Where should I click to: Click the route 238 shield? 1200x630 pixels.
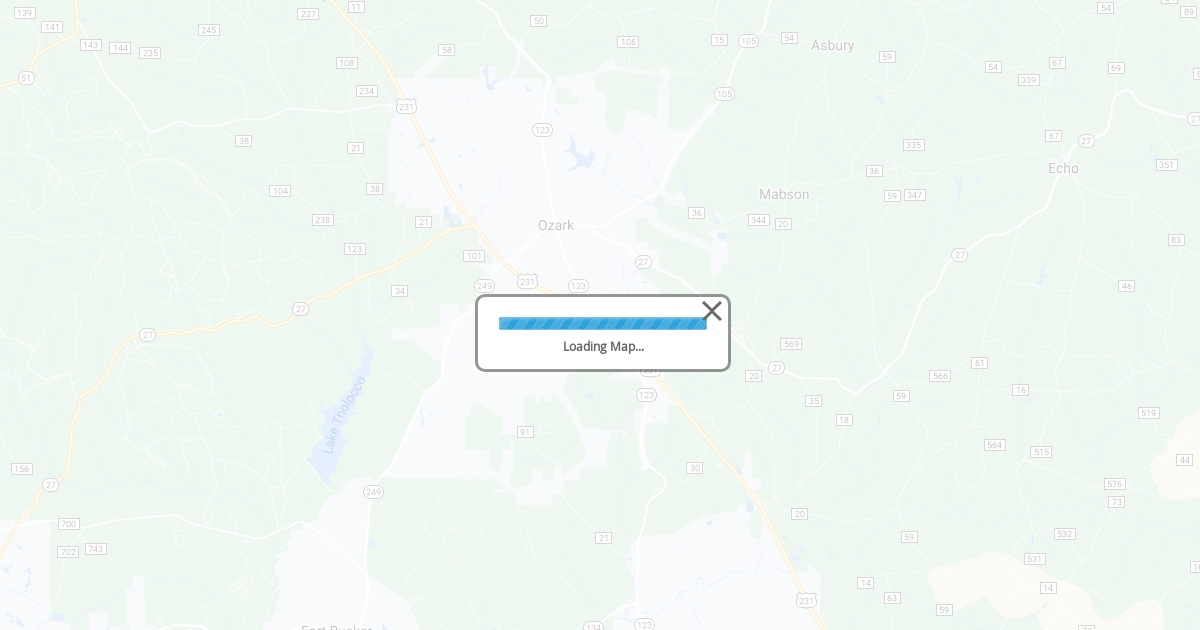323,220
